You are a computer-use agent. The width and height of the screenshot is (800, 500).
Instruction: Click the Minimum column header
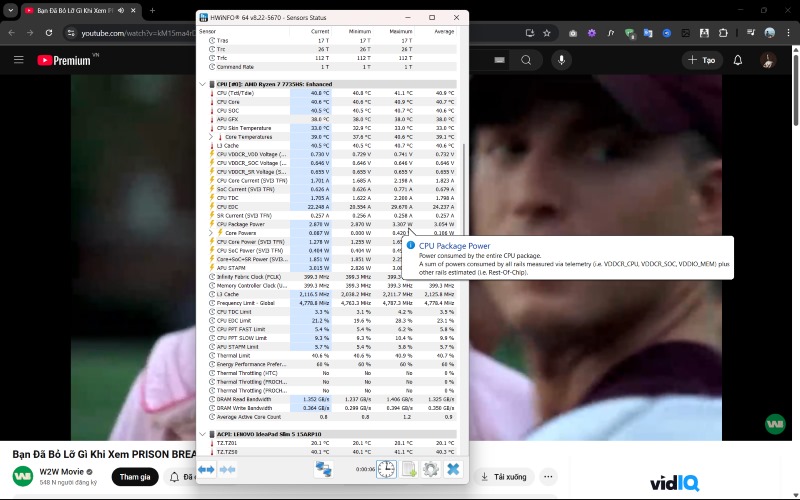click(x=352, y=32)
